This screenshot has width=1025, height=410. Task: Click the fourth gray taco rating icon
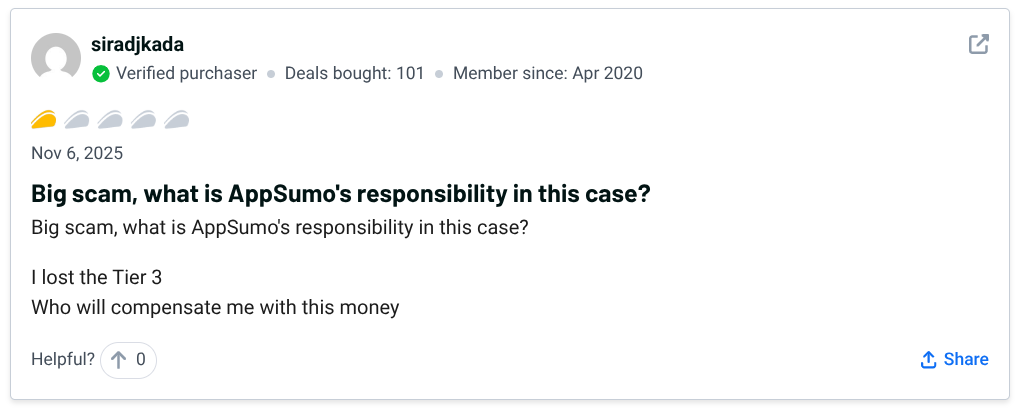coord(143,121)
